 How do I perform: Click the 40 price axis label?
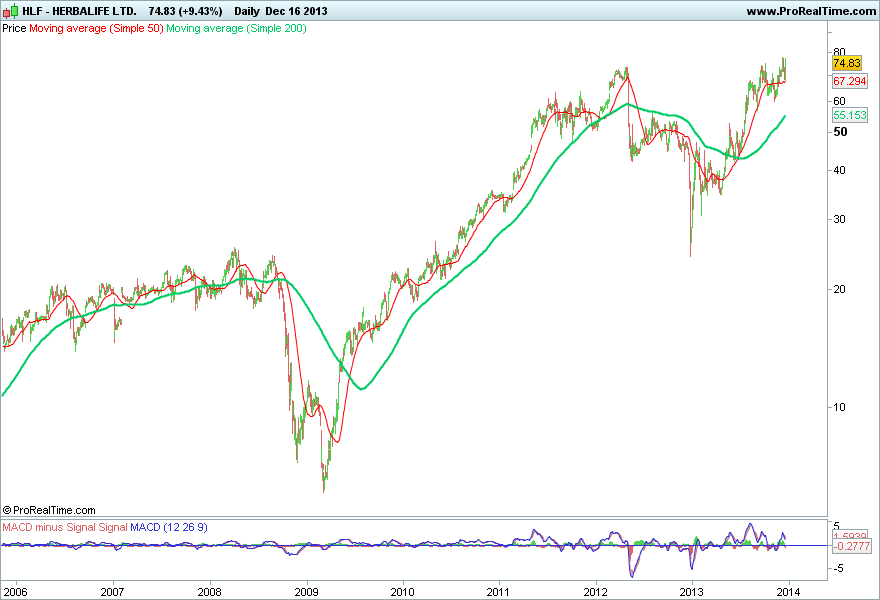pos(839,170)
